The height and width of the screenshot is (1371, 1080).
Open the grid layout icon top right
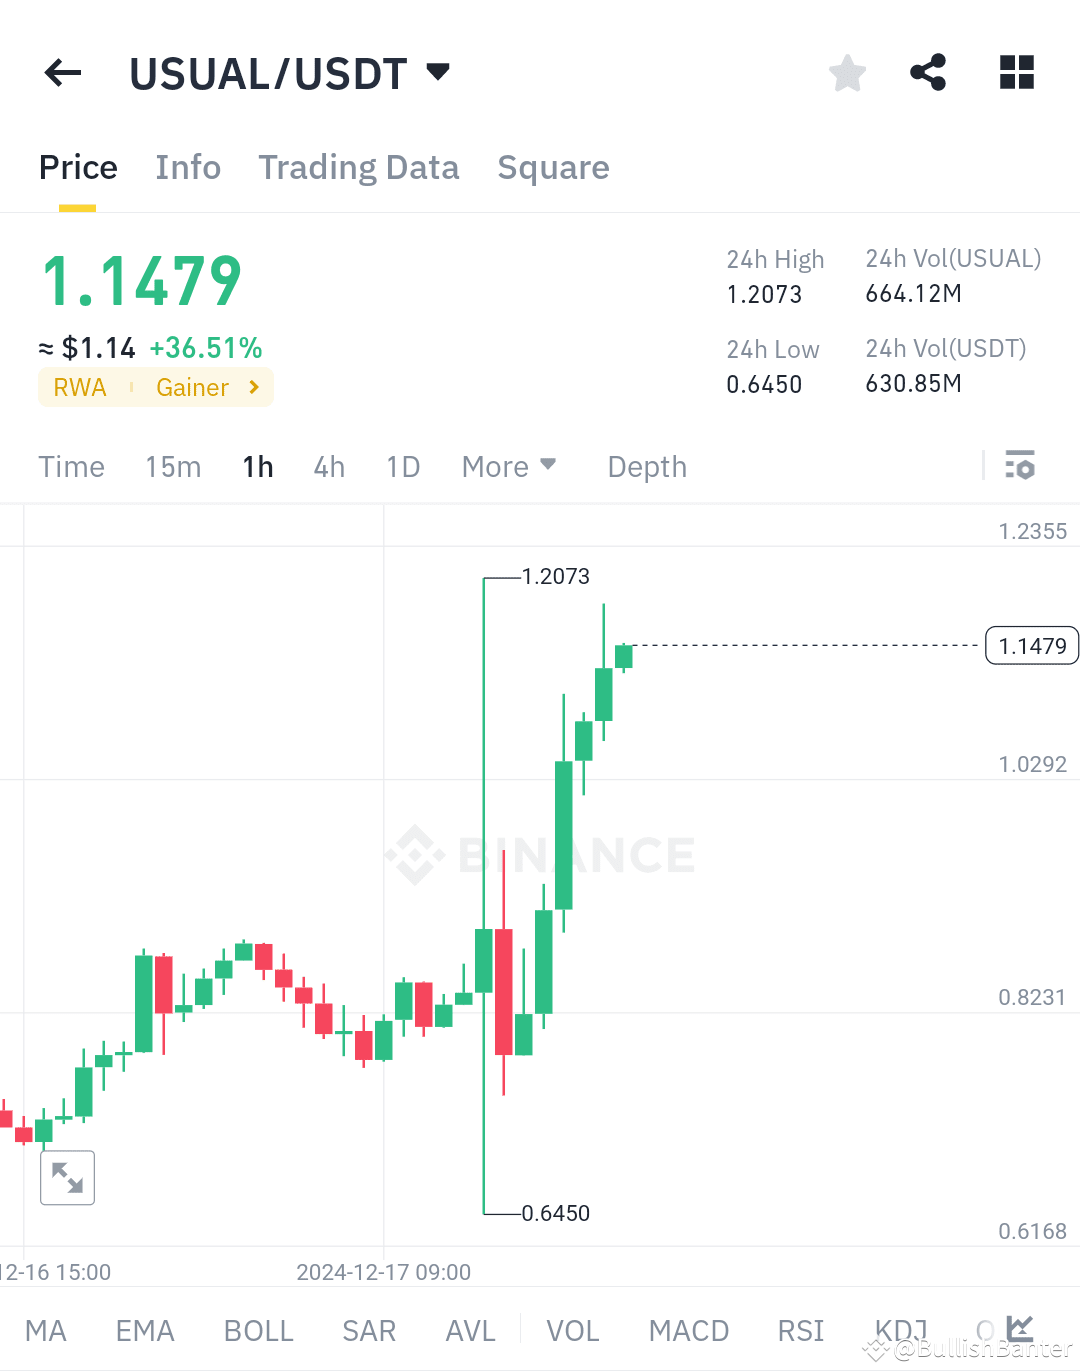1016,72
